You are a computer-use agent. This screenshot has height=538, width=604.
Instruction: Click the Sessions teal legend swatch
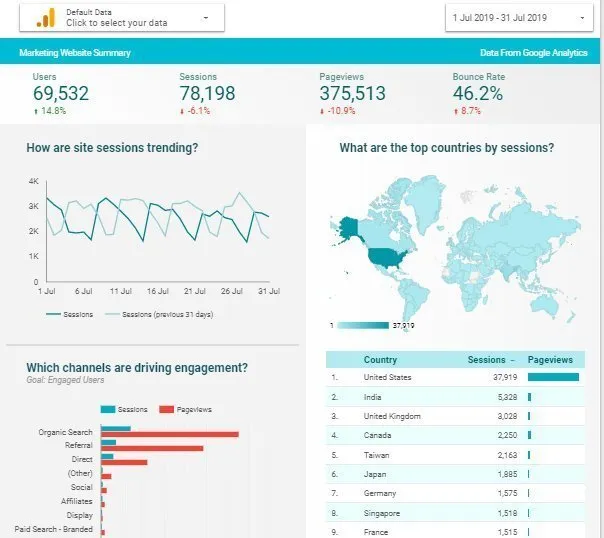click(x=108, y=409)
